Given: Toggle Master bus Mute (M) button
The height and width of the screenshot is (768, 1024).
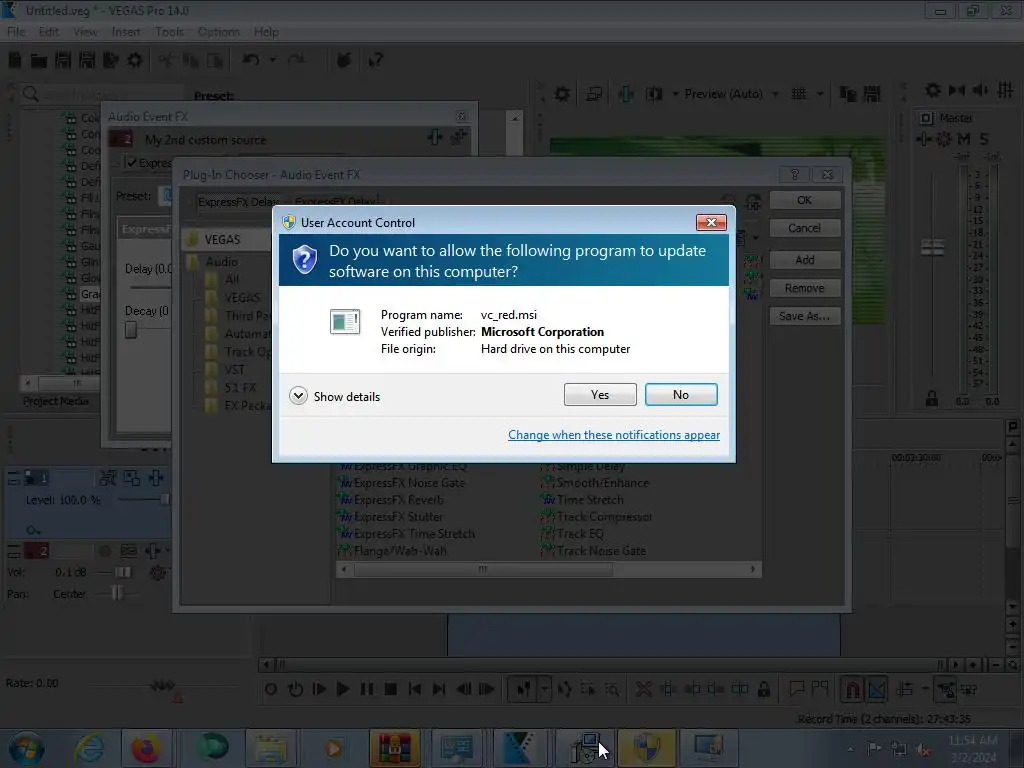Looking at the screenshot, I should tap(964, 138).
